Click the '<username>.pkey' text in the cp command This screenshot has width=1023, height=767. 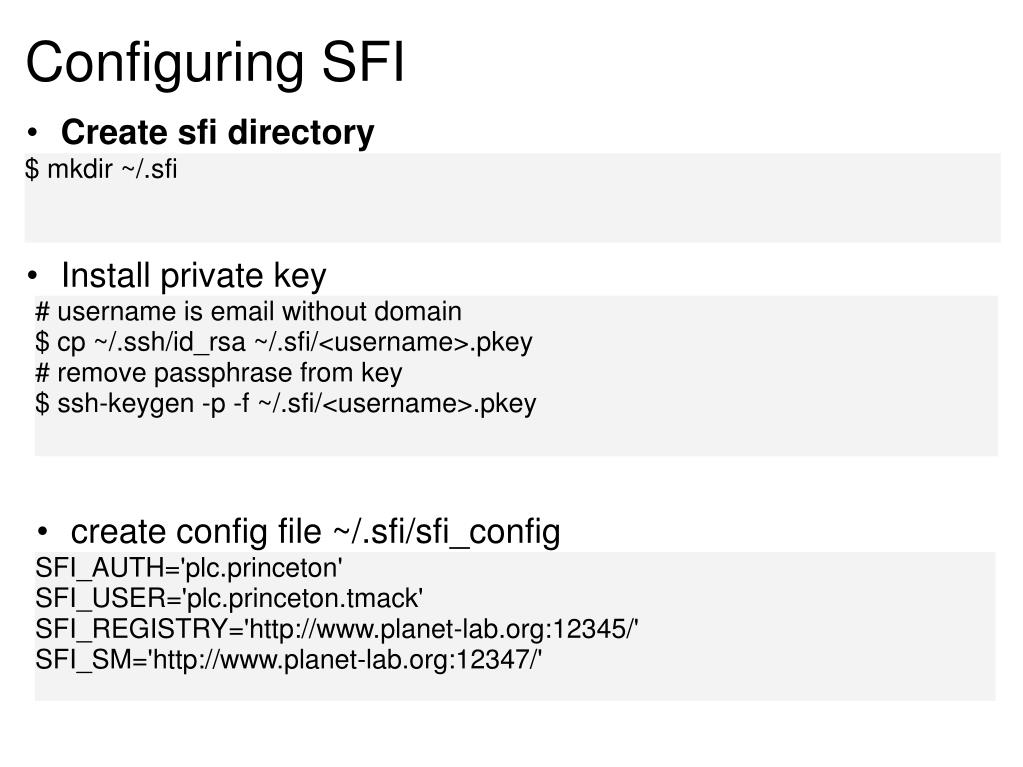[426, 342]
